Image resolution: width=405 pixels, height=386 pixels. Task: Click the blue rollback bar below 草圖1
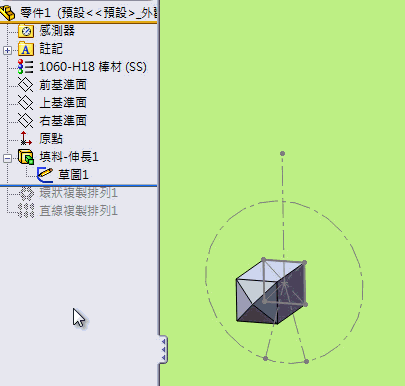(x=78, y=185)
